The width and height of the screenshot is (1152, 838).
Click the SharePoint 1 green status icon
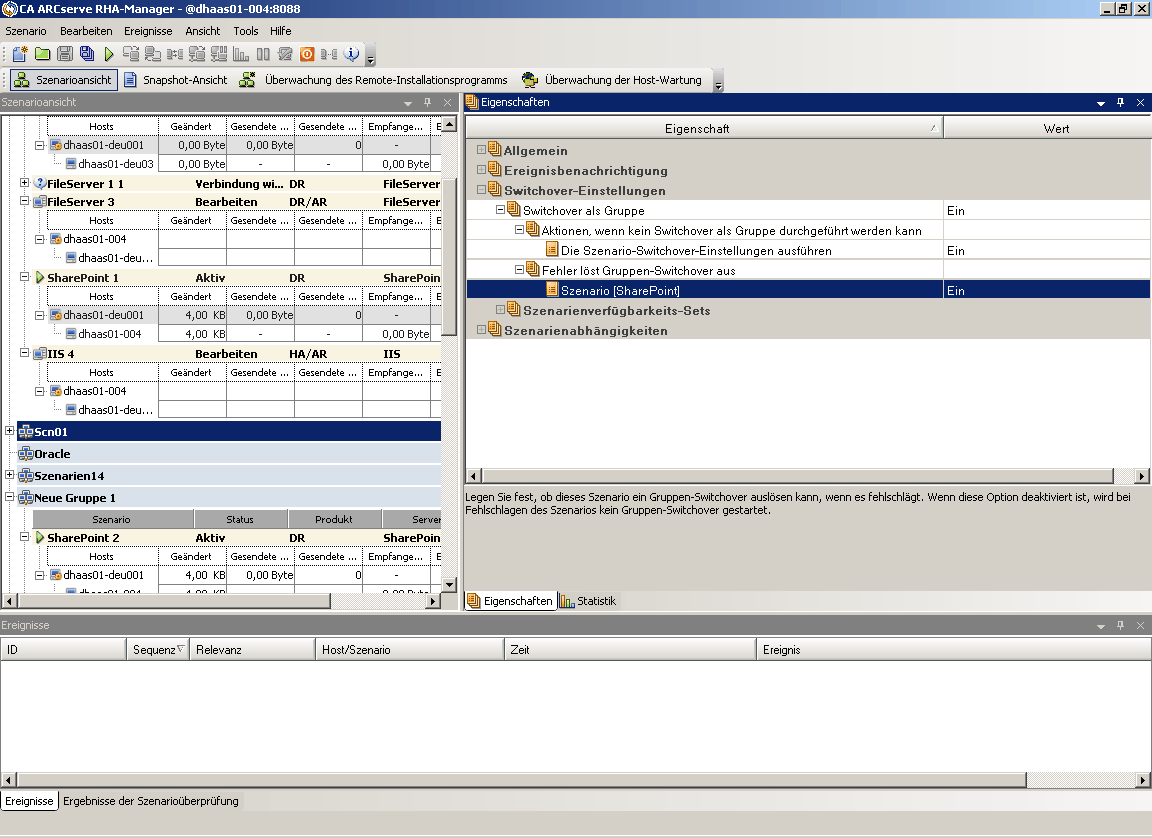pos(40,278)
